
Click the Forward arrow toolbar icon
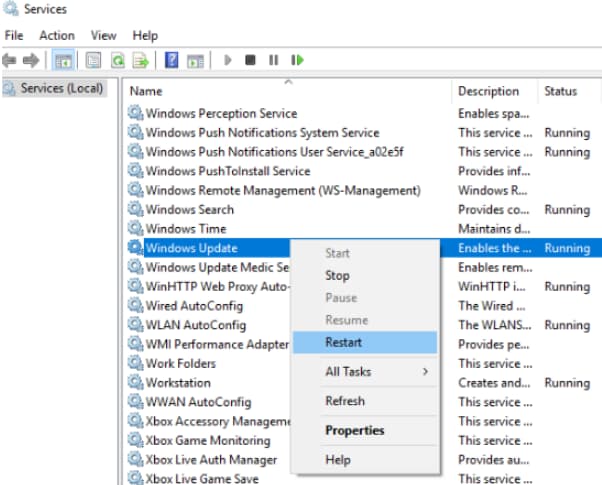coord(31,60)
